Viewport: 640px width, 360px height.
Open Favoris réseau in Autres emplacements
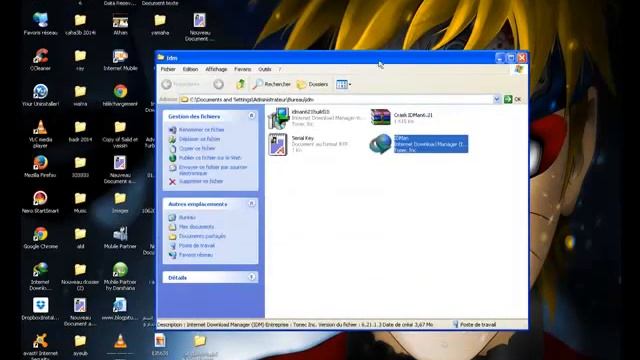tap(196, 255)
